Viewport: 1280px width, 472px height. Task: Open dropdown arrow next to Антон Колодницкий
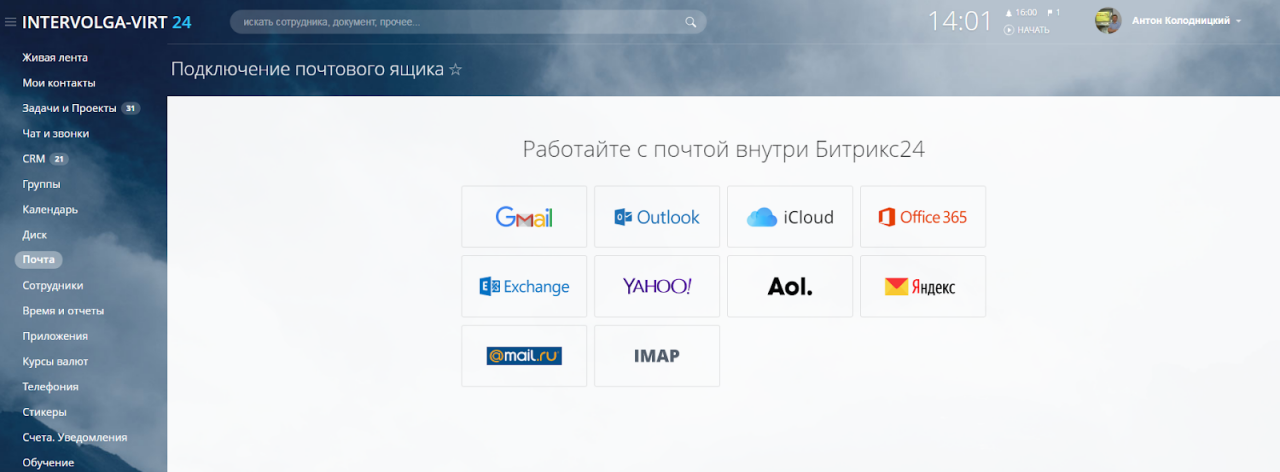pyautogui.click(x=1239, y=21)
